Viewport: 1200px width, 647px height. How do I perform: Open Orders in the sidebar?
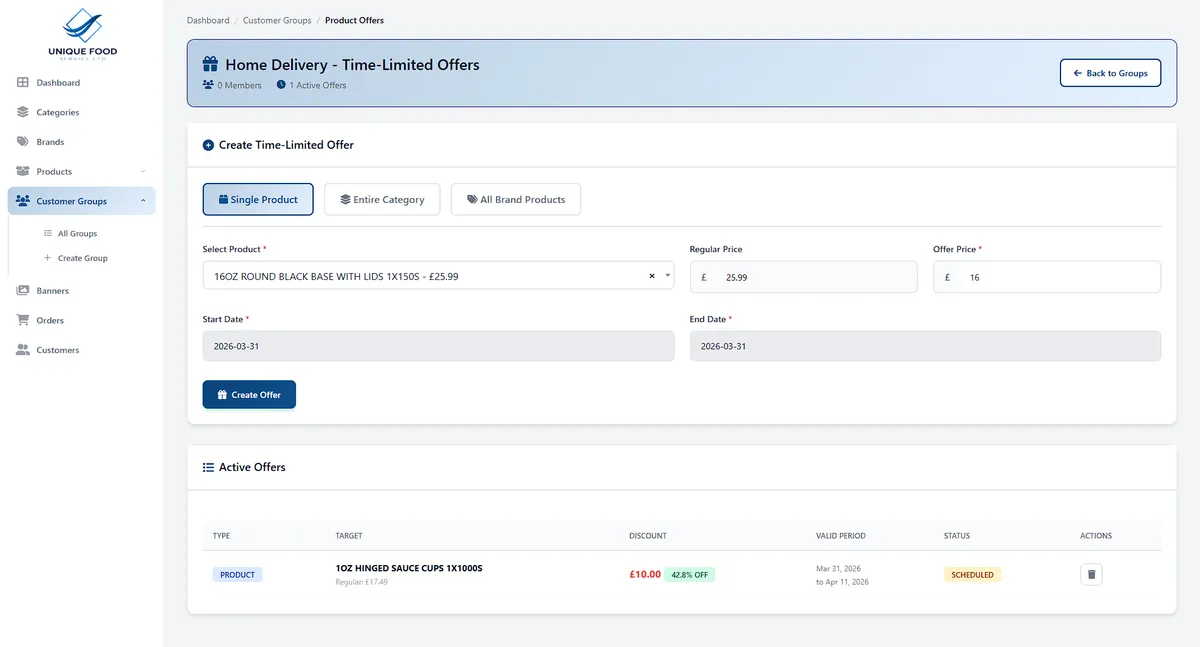(82, 320)
